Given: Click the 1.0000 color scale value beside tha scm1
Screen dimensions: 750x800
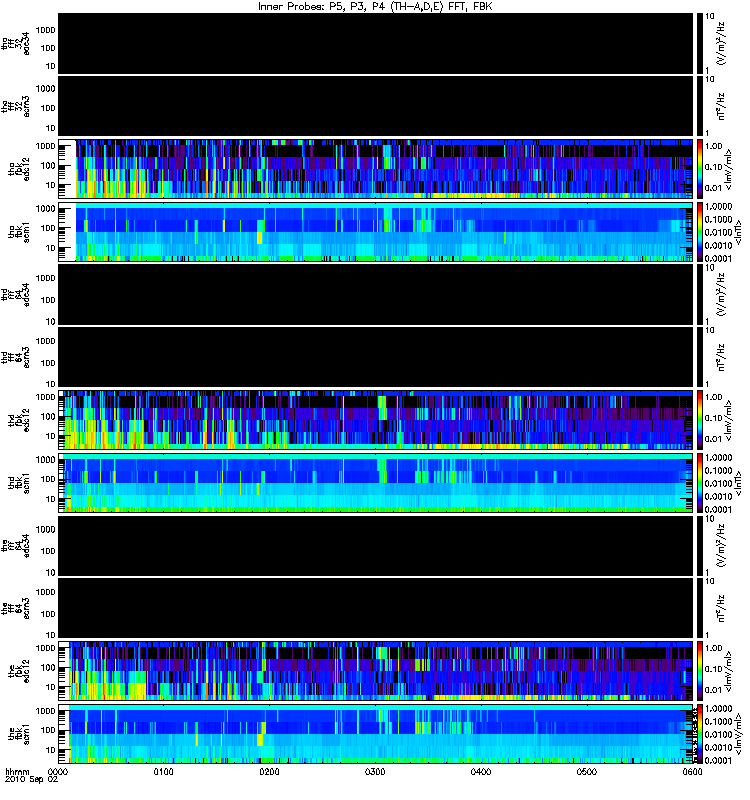Looking at the screenshot, I should tap(718, 206).
